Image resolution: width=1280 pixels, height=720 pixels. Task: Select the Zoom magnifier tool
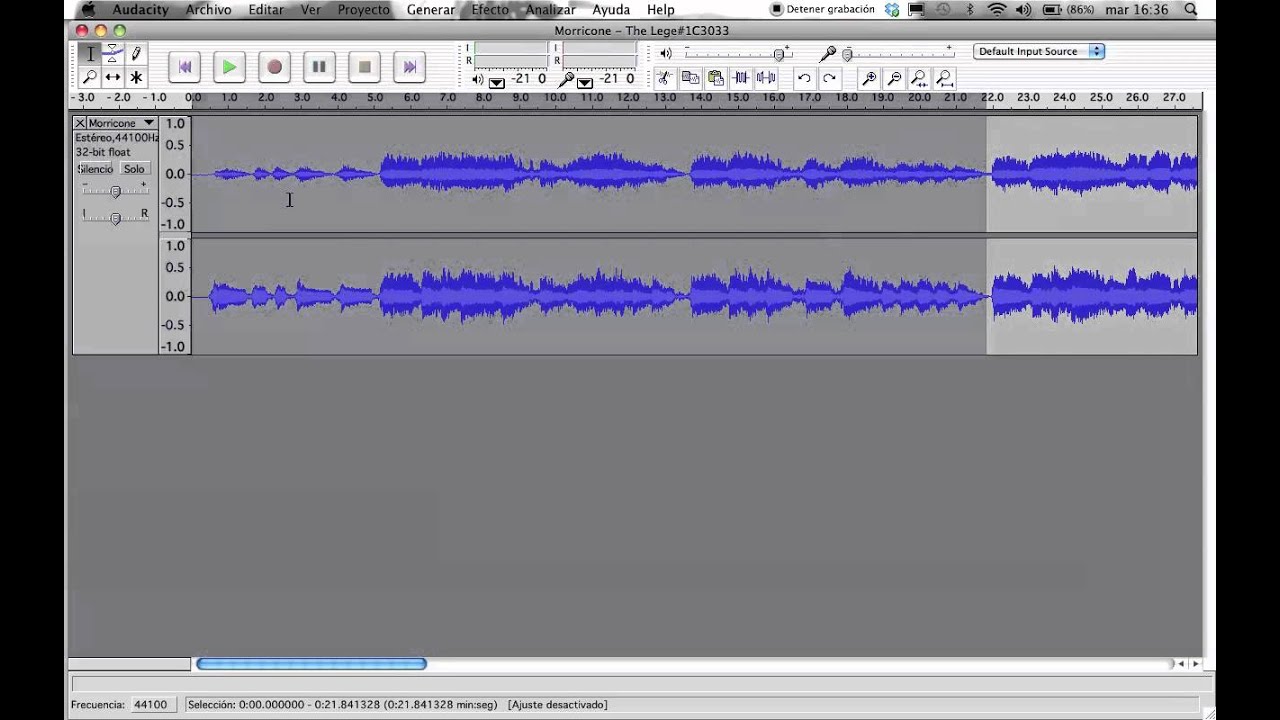[x=89, y=77]
